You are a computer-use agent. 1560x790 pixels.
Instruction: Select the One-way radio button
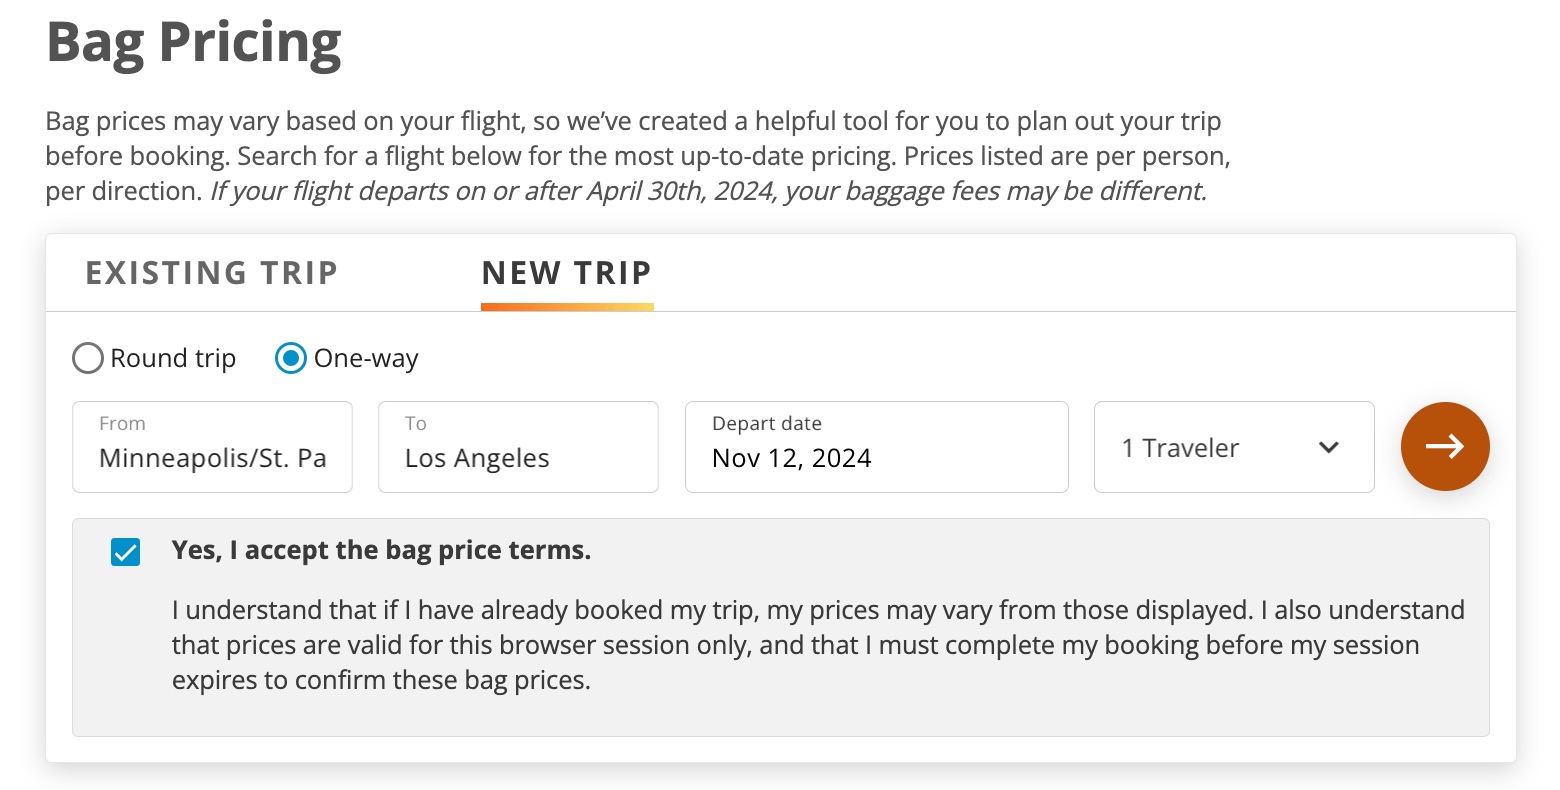click(290, 358)
